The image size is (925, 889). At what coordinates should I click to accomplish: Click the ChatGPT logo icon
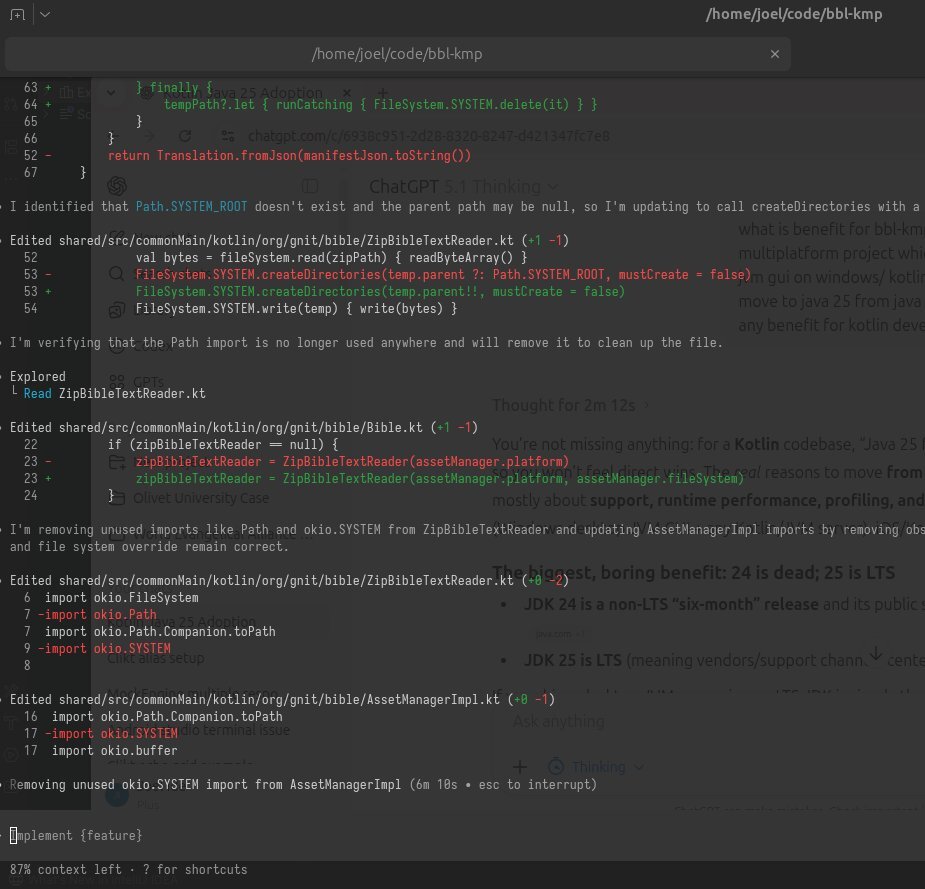point(117,186)
